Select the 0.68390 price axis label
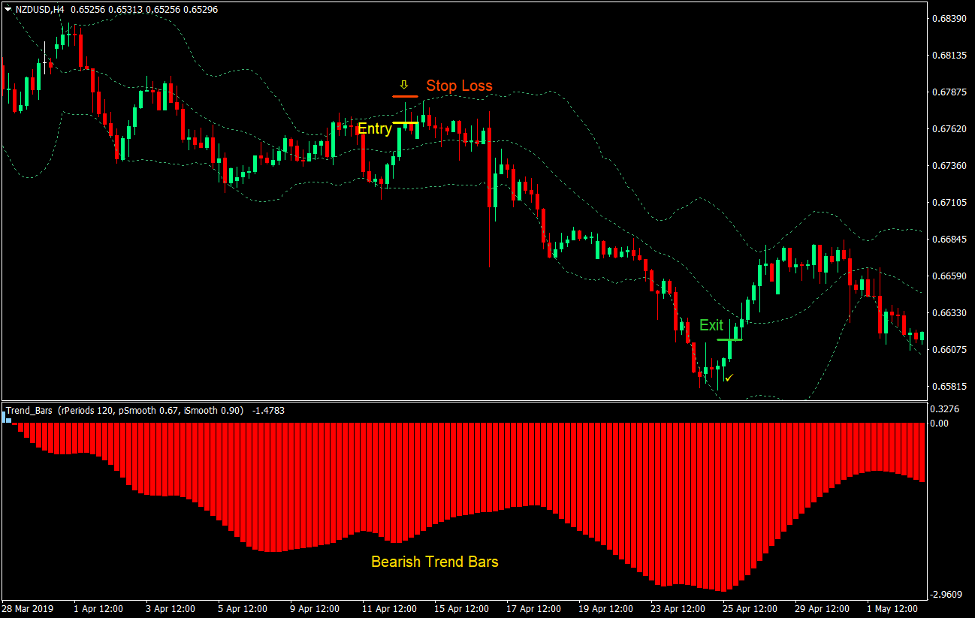Viewport: 977px width, 618px height. 949,19
